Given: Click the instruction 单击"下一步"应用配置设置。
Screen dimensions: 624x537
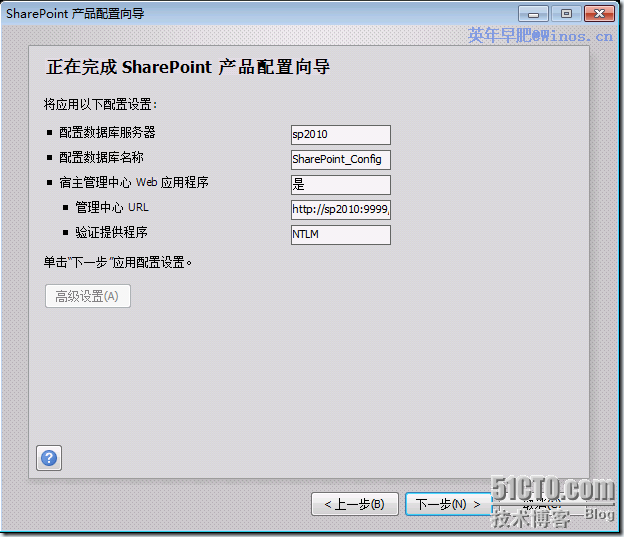Looking at the screenshot, I should point(118,262).
